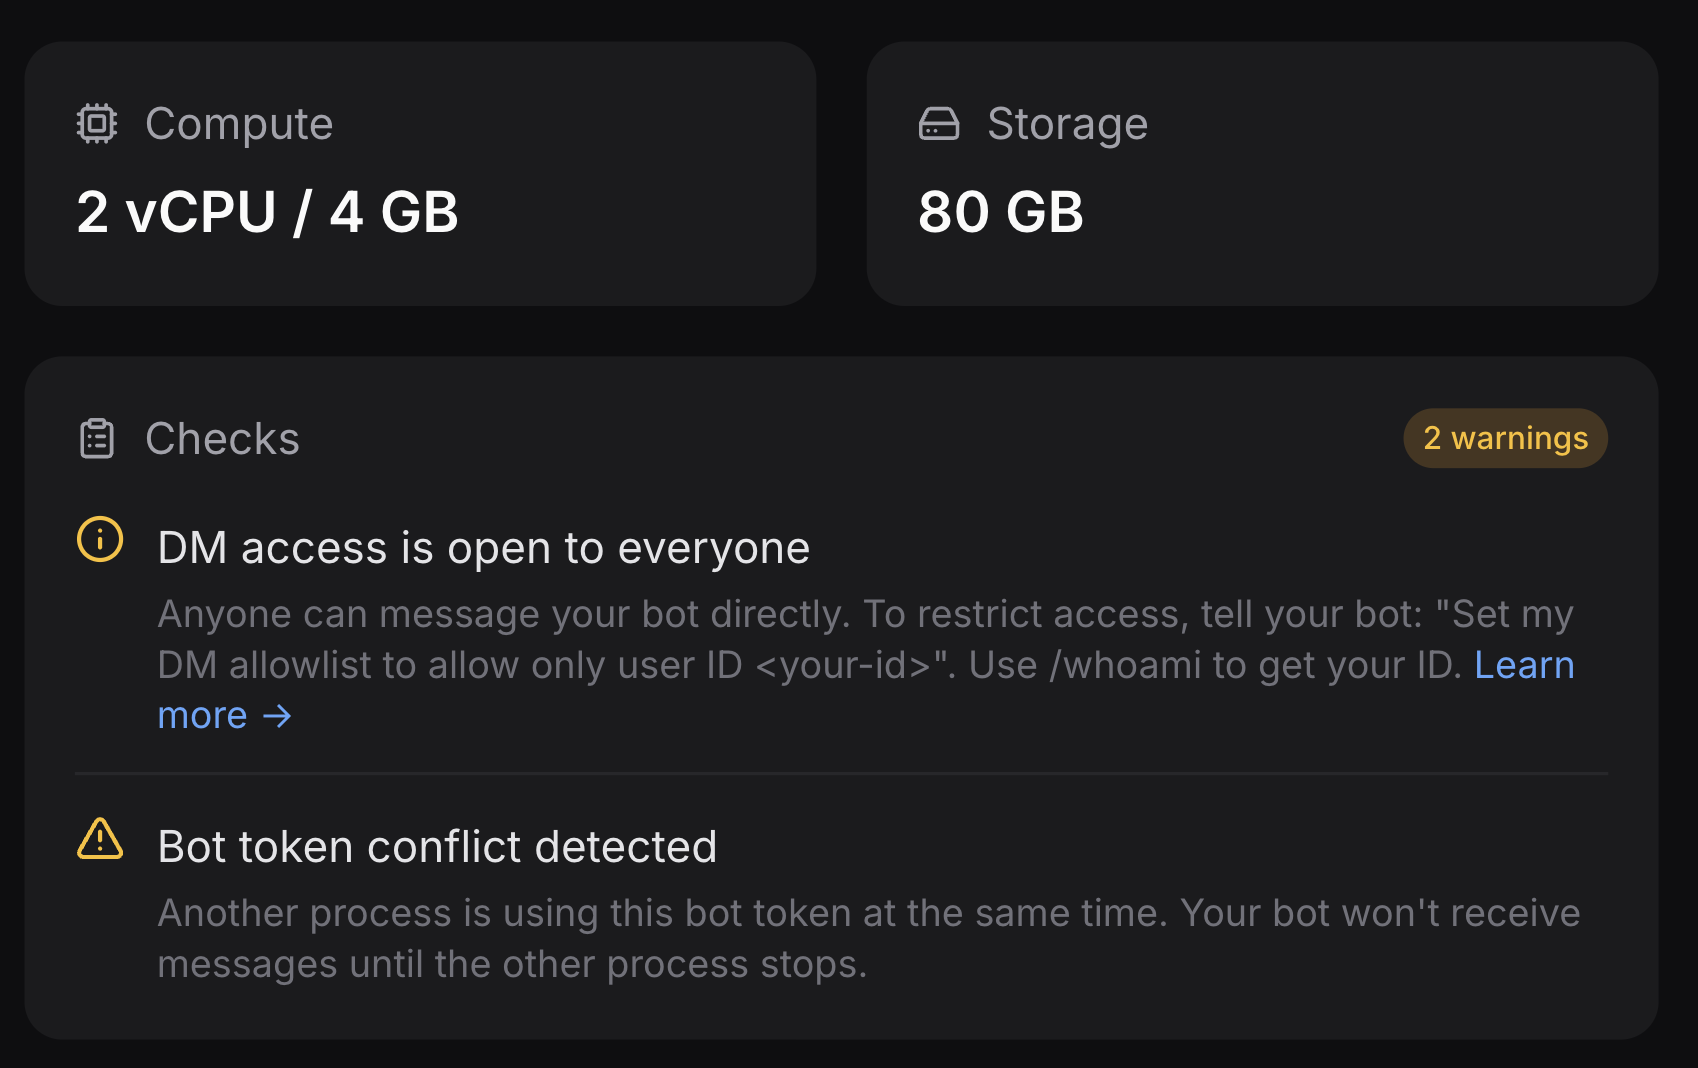Click the Checks clipboard icon
1698x1068 pixels.
click(97, 439)
